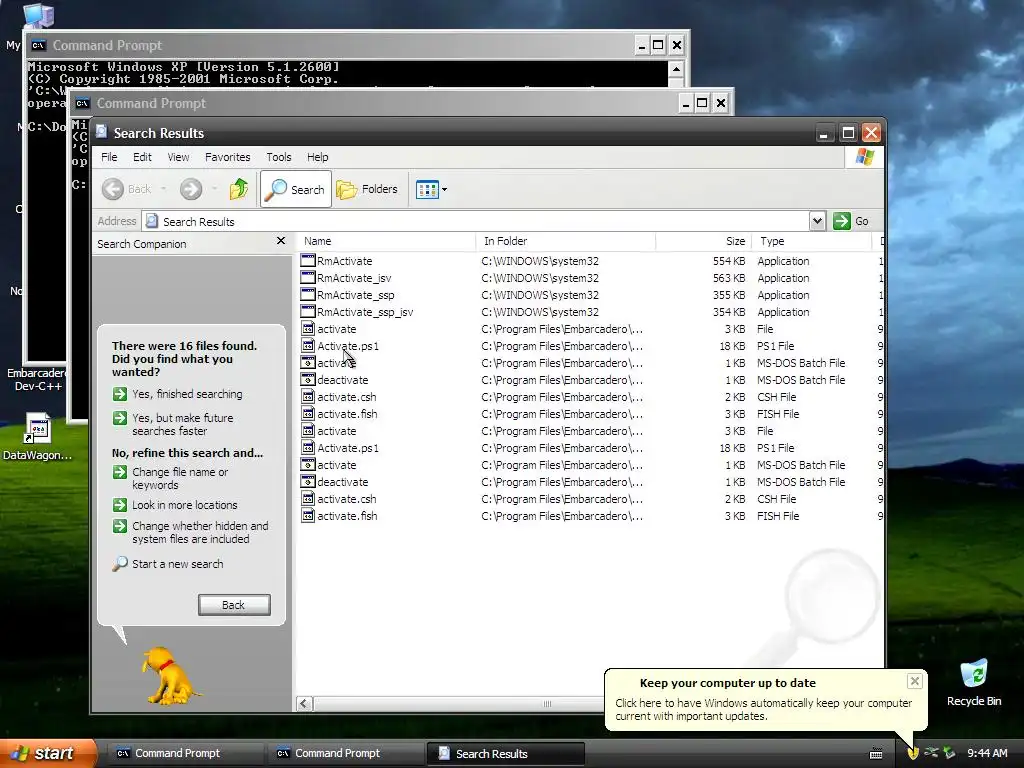The image size is (1024, 768).
Task: Switch to second Command Prompt taskbar button
Action: point(345,753)
